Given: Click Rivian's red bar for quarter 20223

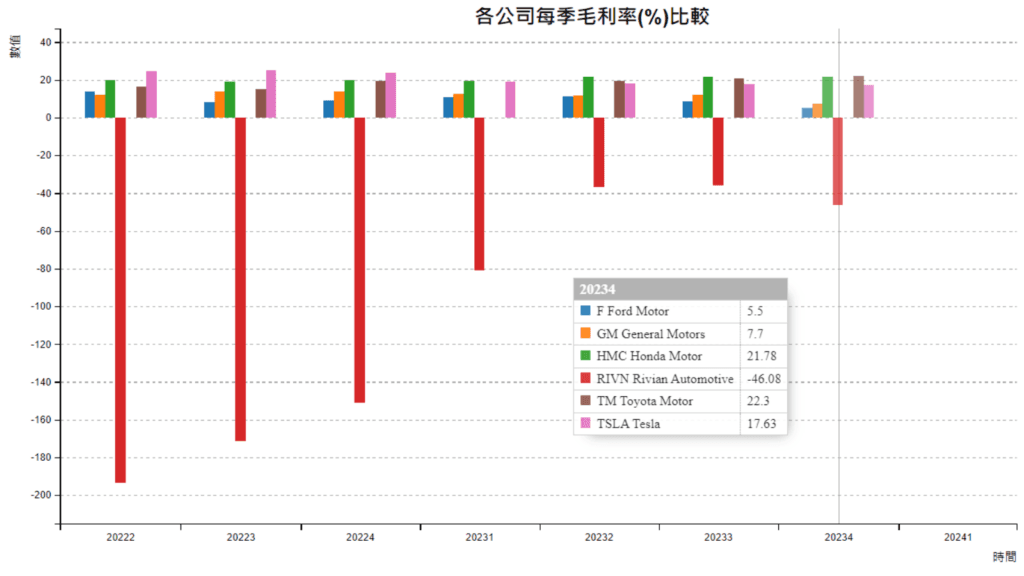Looking at the screenshot, I should pos(240,279).
